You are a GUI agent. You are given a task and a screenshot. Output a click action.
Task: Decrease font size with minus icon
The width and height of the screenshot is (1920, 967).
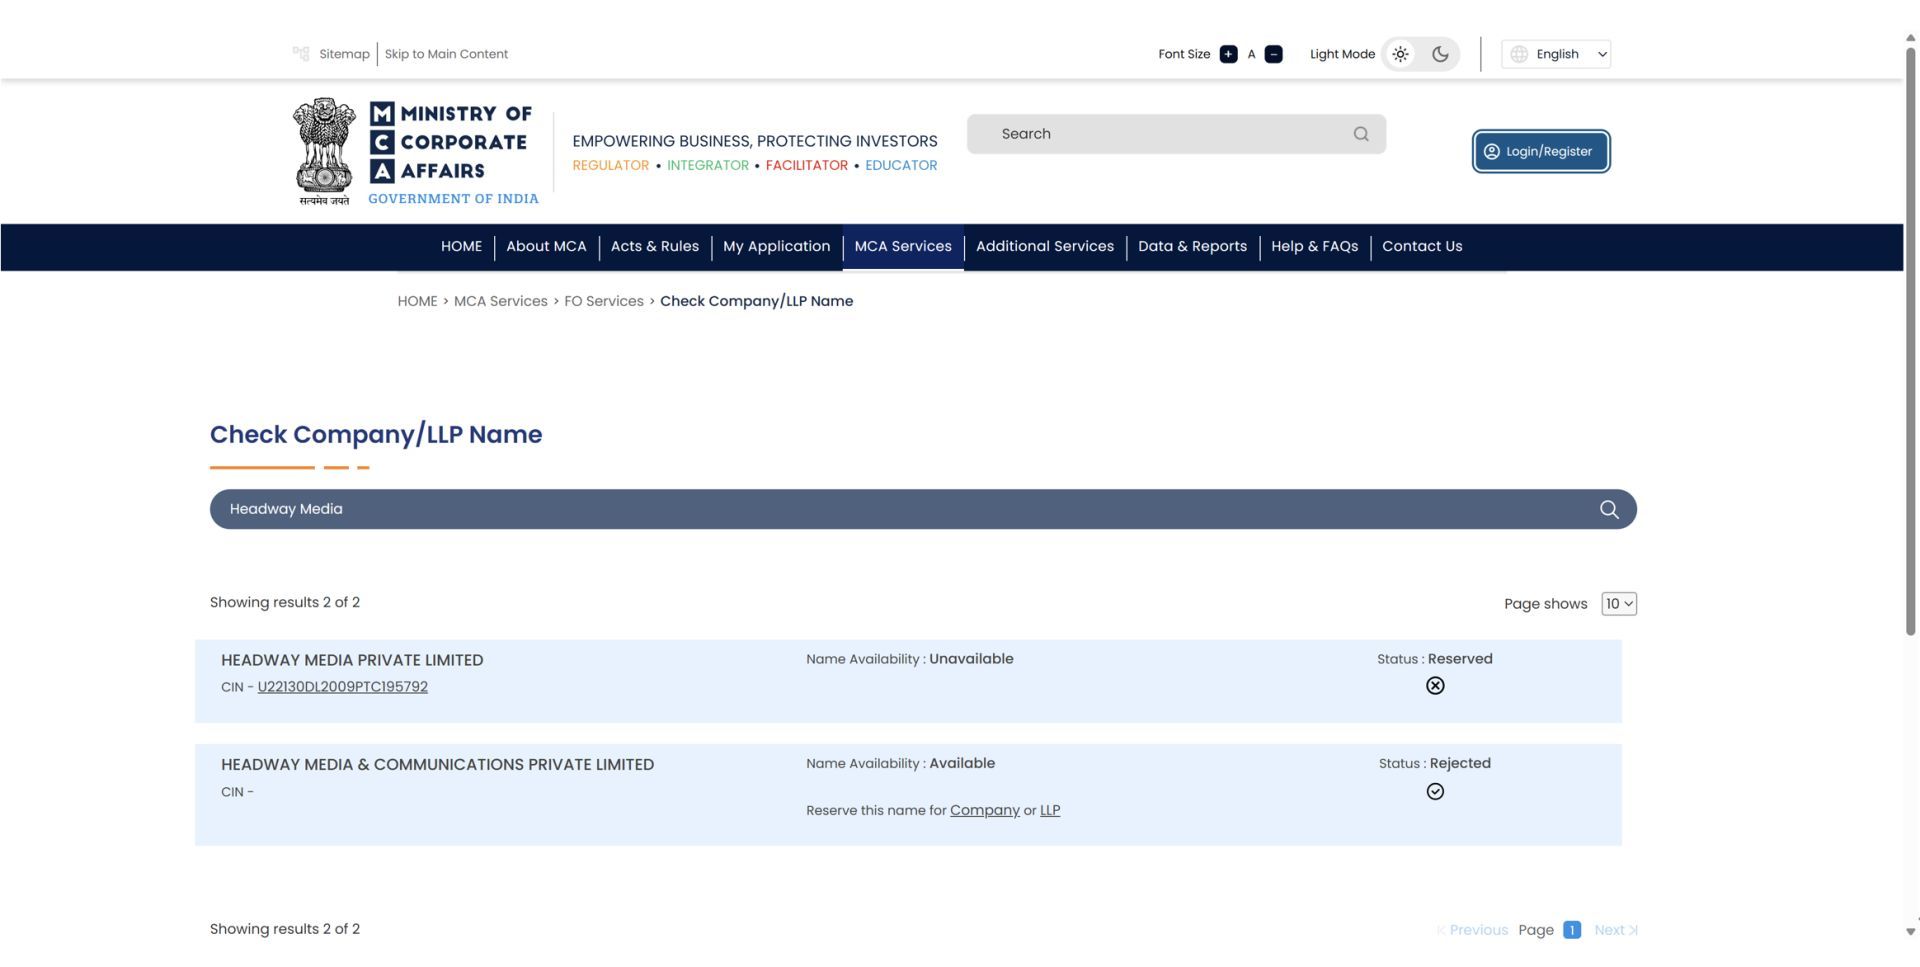(1273, 54)
